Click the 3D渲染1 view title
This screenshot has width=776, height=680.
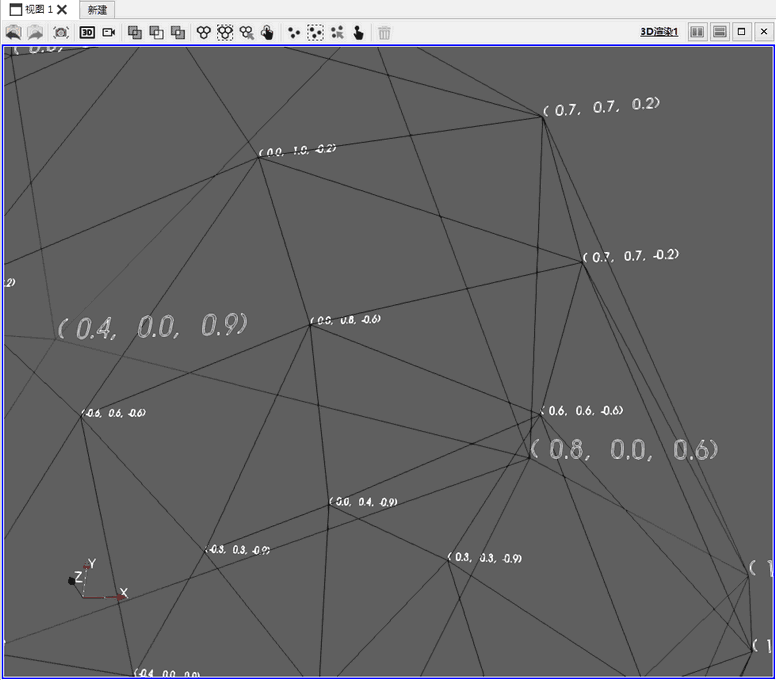click(659, 32)
